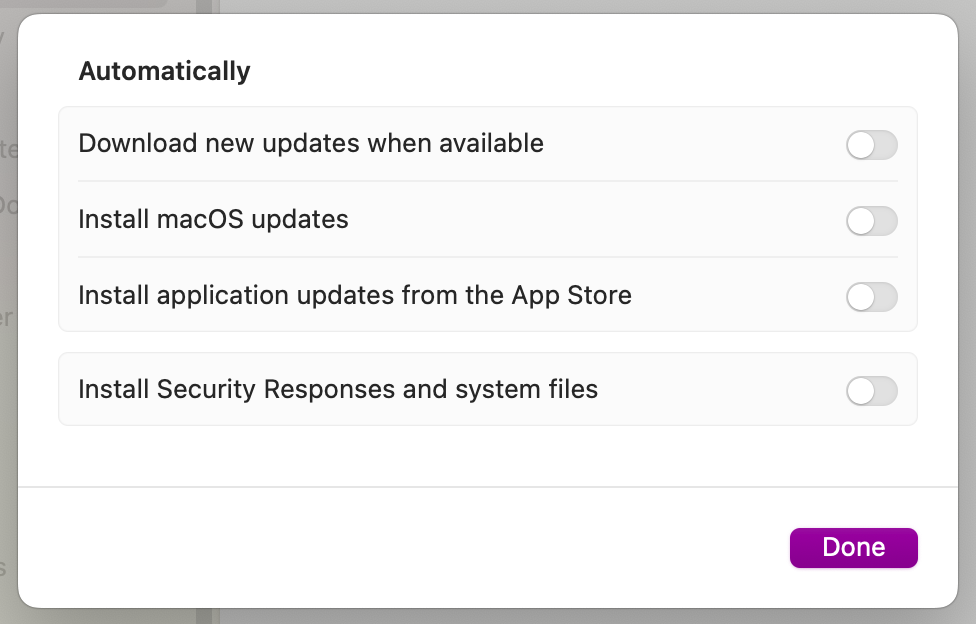Viewport: 976px width, 624px height.
Task: Click the "Install Security Responses and system files" label
Action: pyautogui.click(x=337, y=389)
